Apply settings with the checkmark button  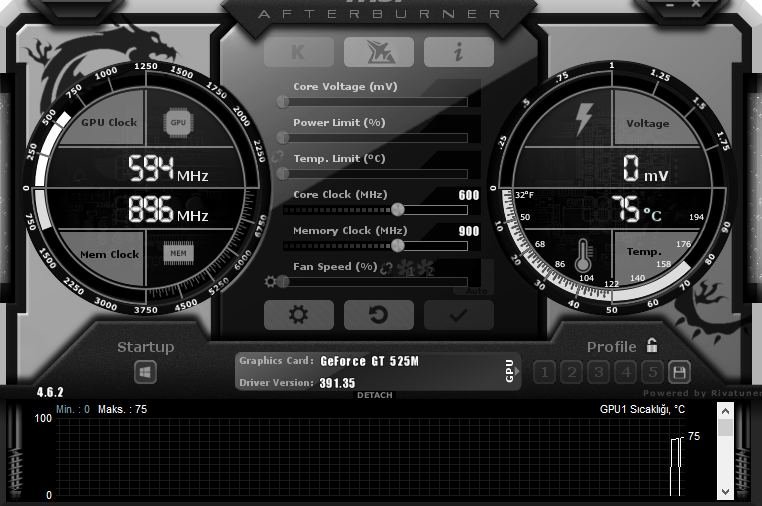coord(458,315)
